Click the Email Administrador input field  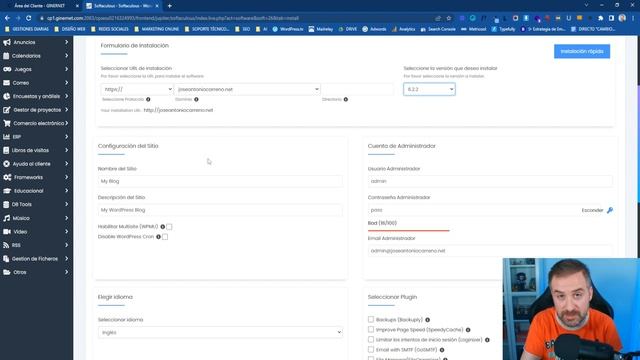point(490,251)
